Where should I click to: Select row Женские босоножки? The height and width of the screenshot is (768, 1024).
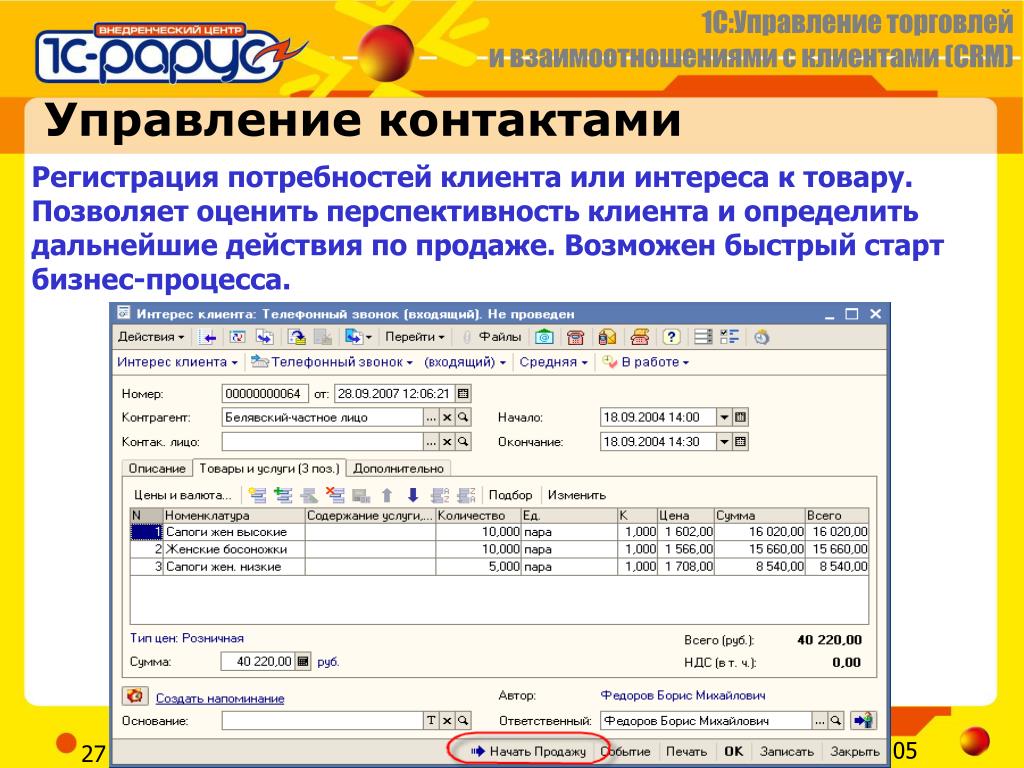(500, 549)
